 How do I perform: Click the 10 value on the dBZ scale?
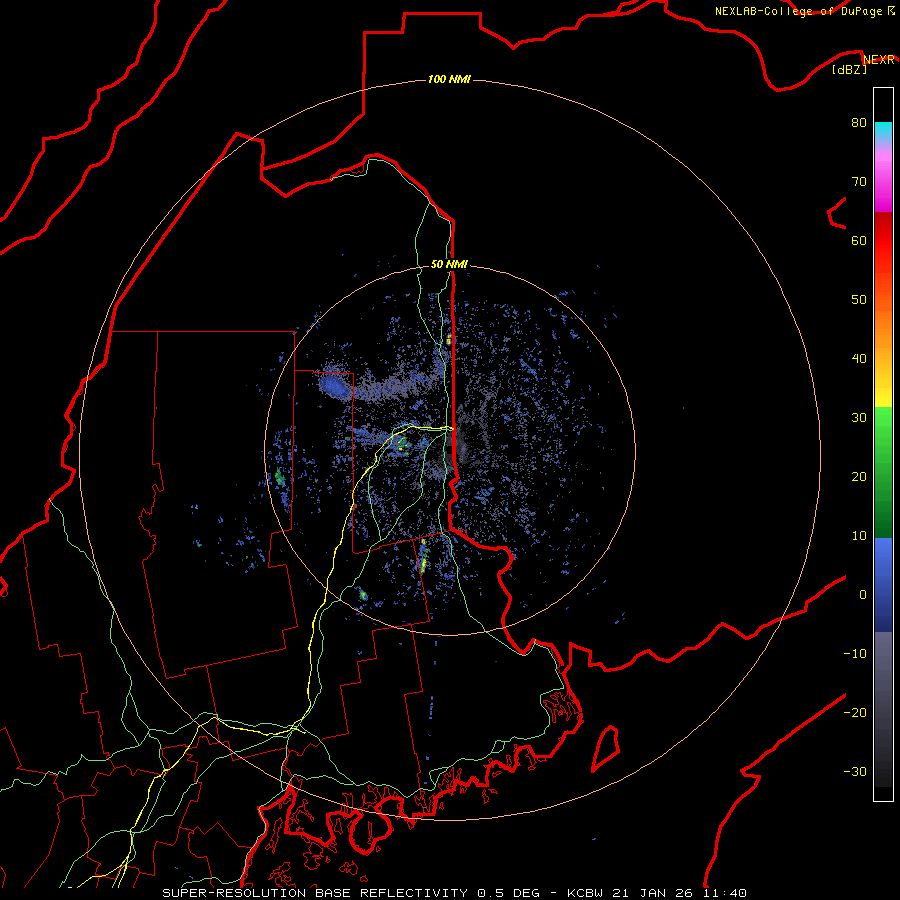click(859, 536)
